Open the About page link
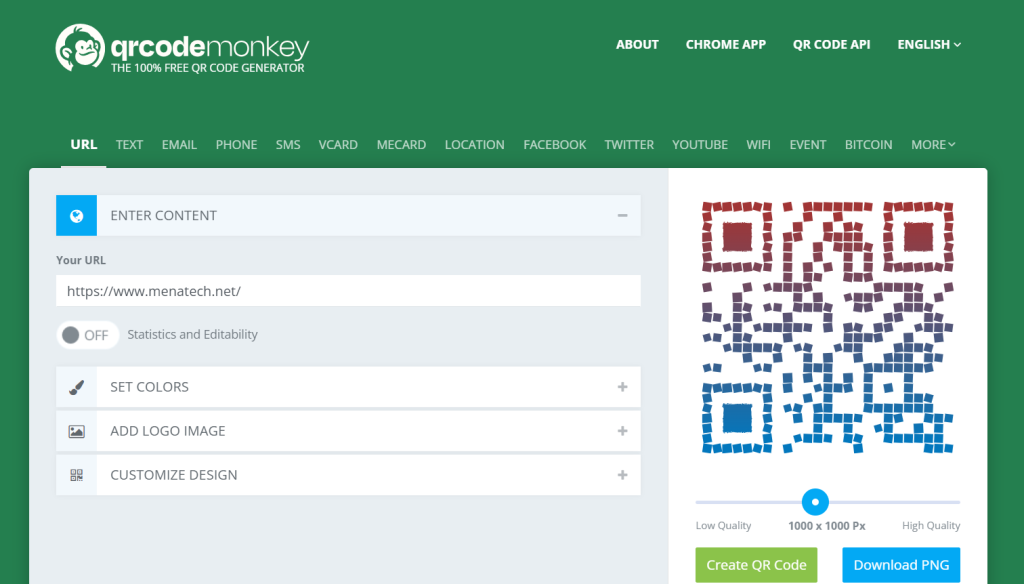 coord(637,44)
